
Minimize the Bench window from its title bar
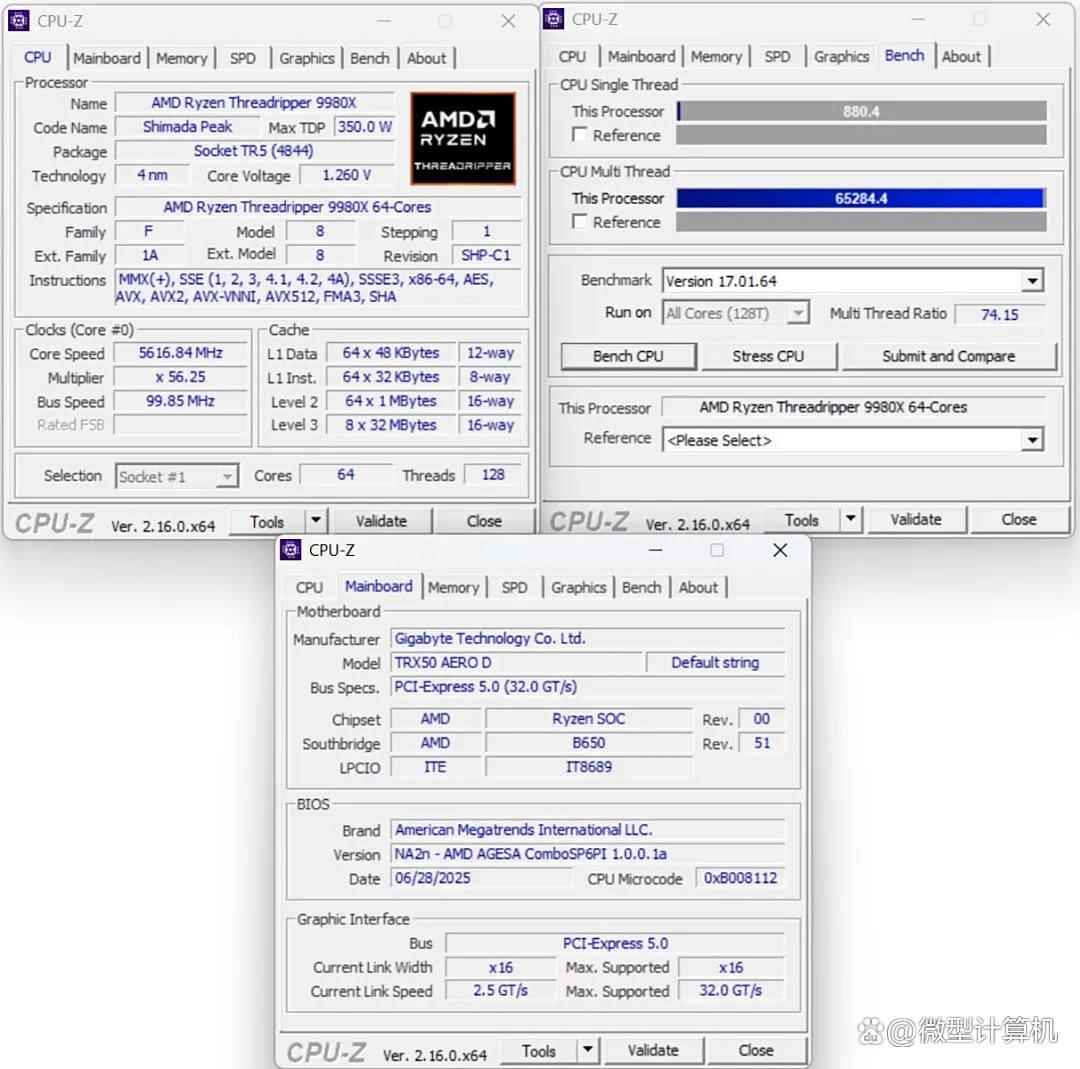click(x=917, y=19)
